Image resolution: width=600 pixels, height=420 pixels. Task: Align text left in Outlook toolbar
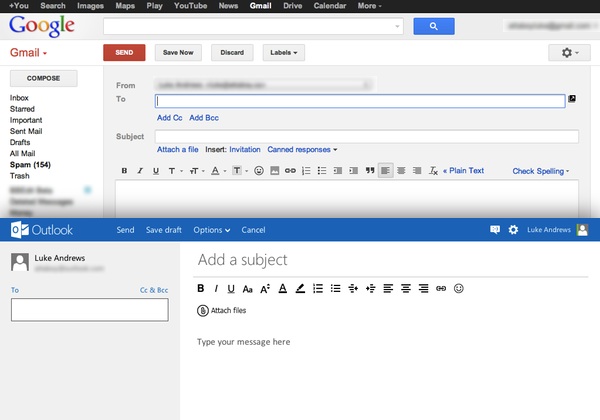(x=388, y=288)
